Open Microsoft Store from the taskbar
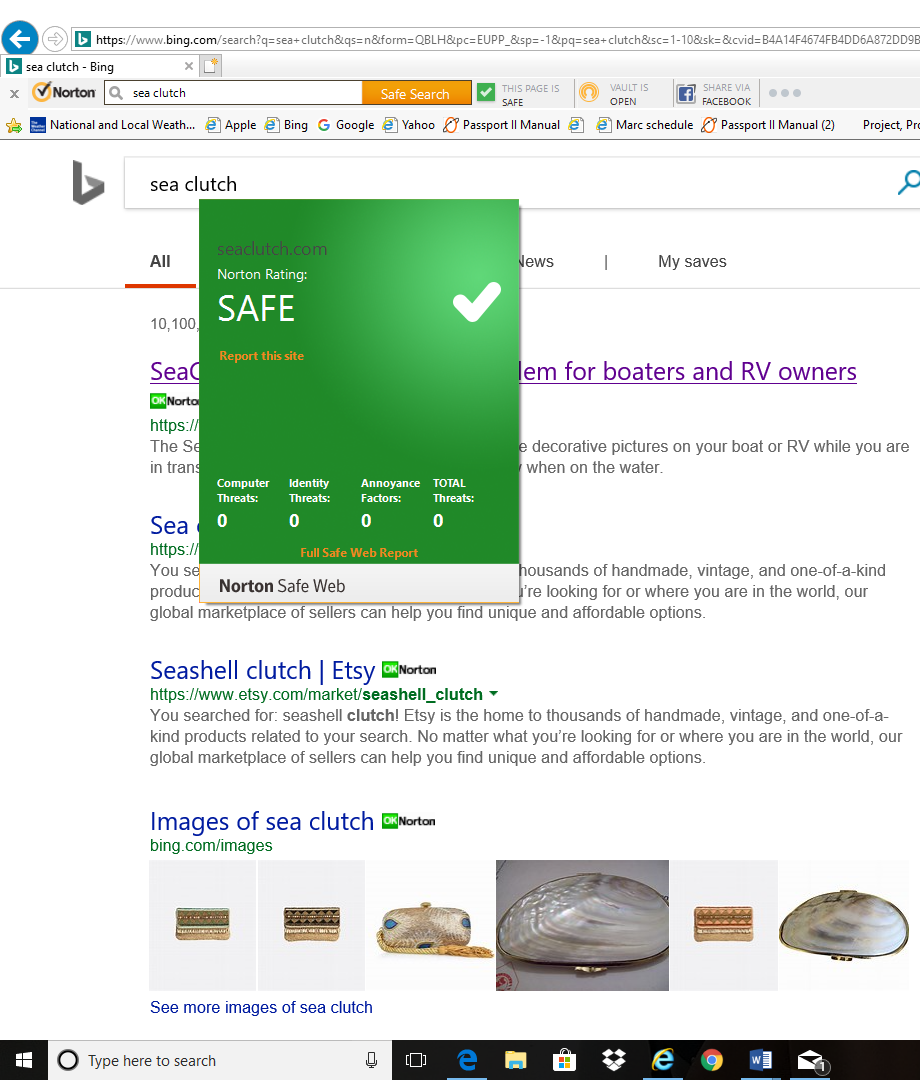920x1080 pixels. pos(564,1060)
